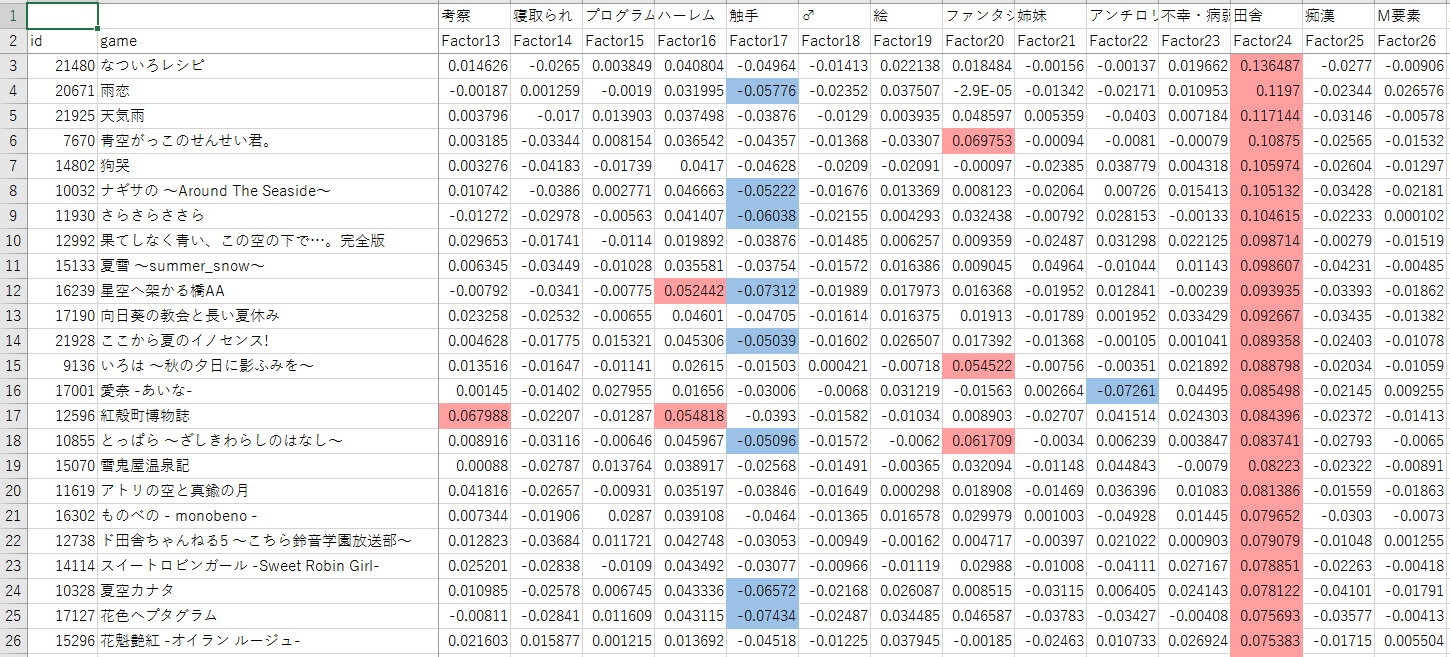Click the red cell with 0.069753
This screenshot has height=657, width=1450.
[978, 140]
